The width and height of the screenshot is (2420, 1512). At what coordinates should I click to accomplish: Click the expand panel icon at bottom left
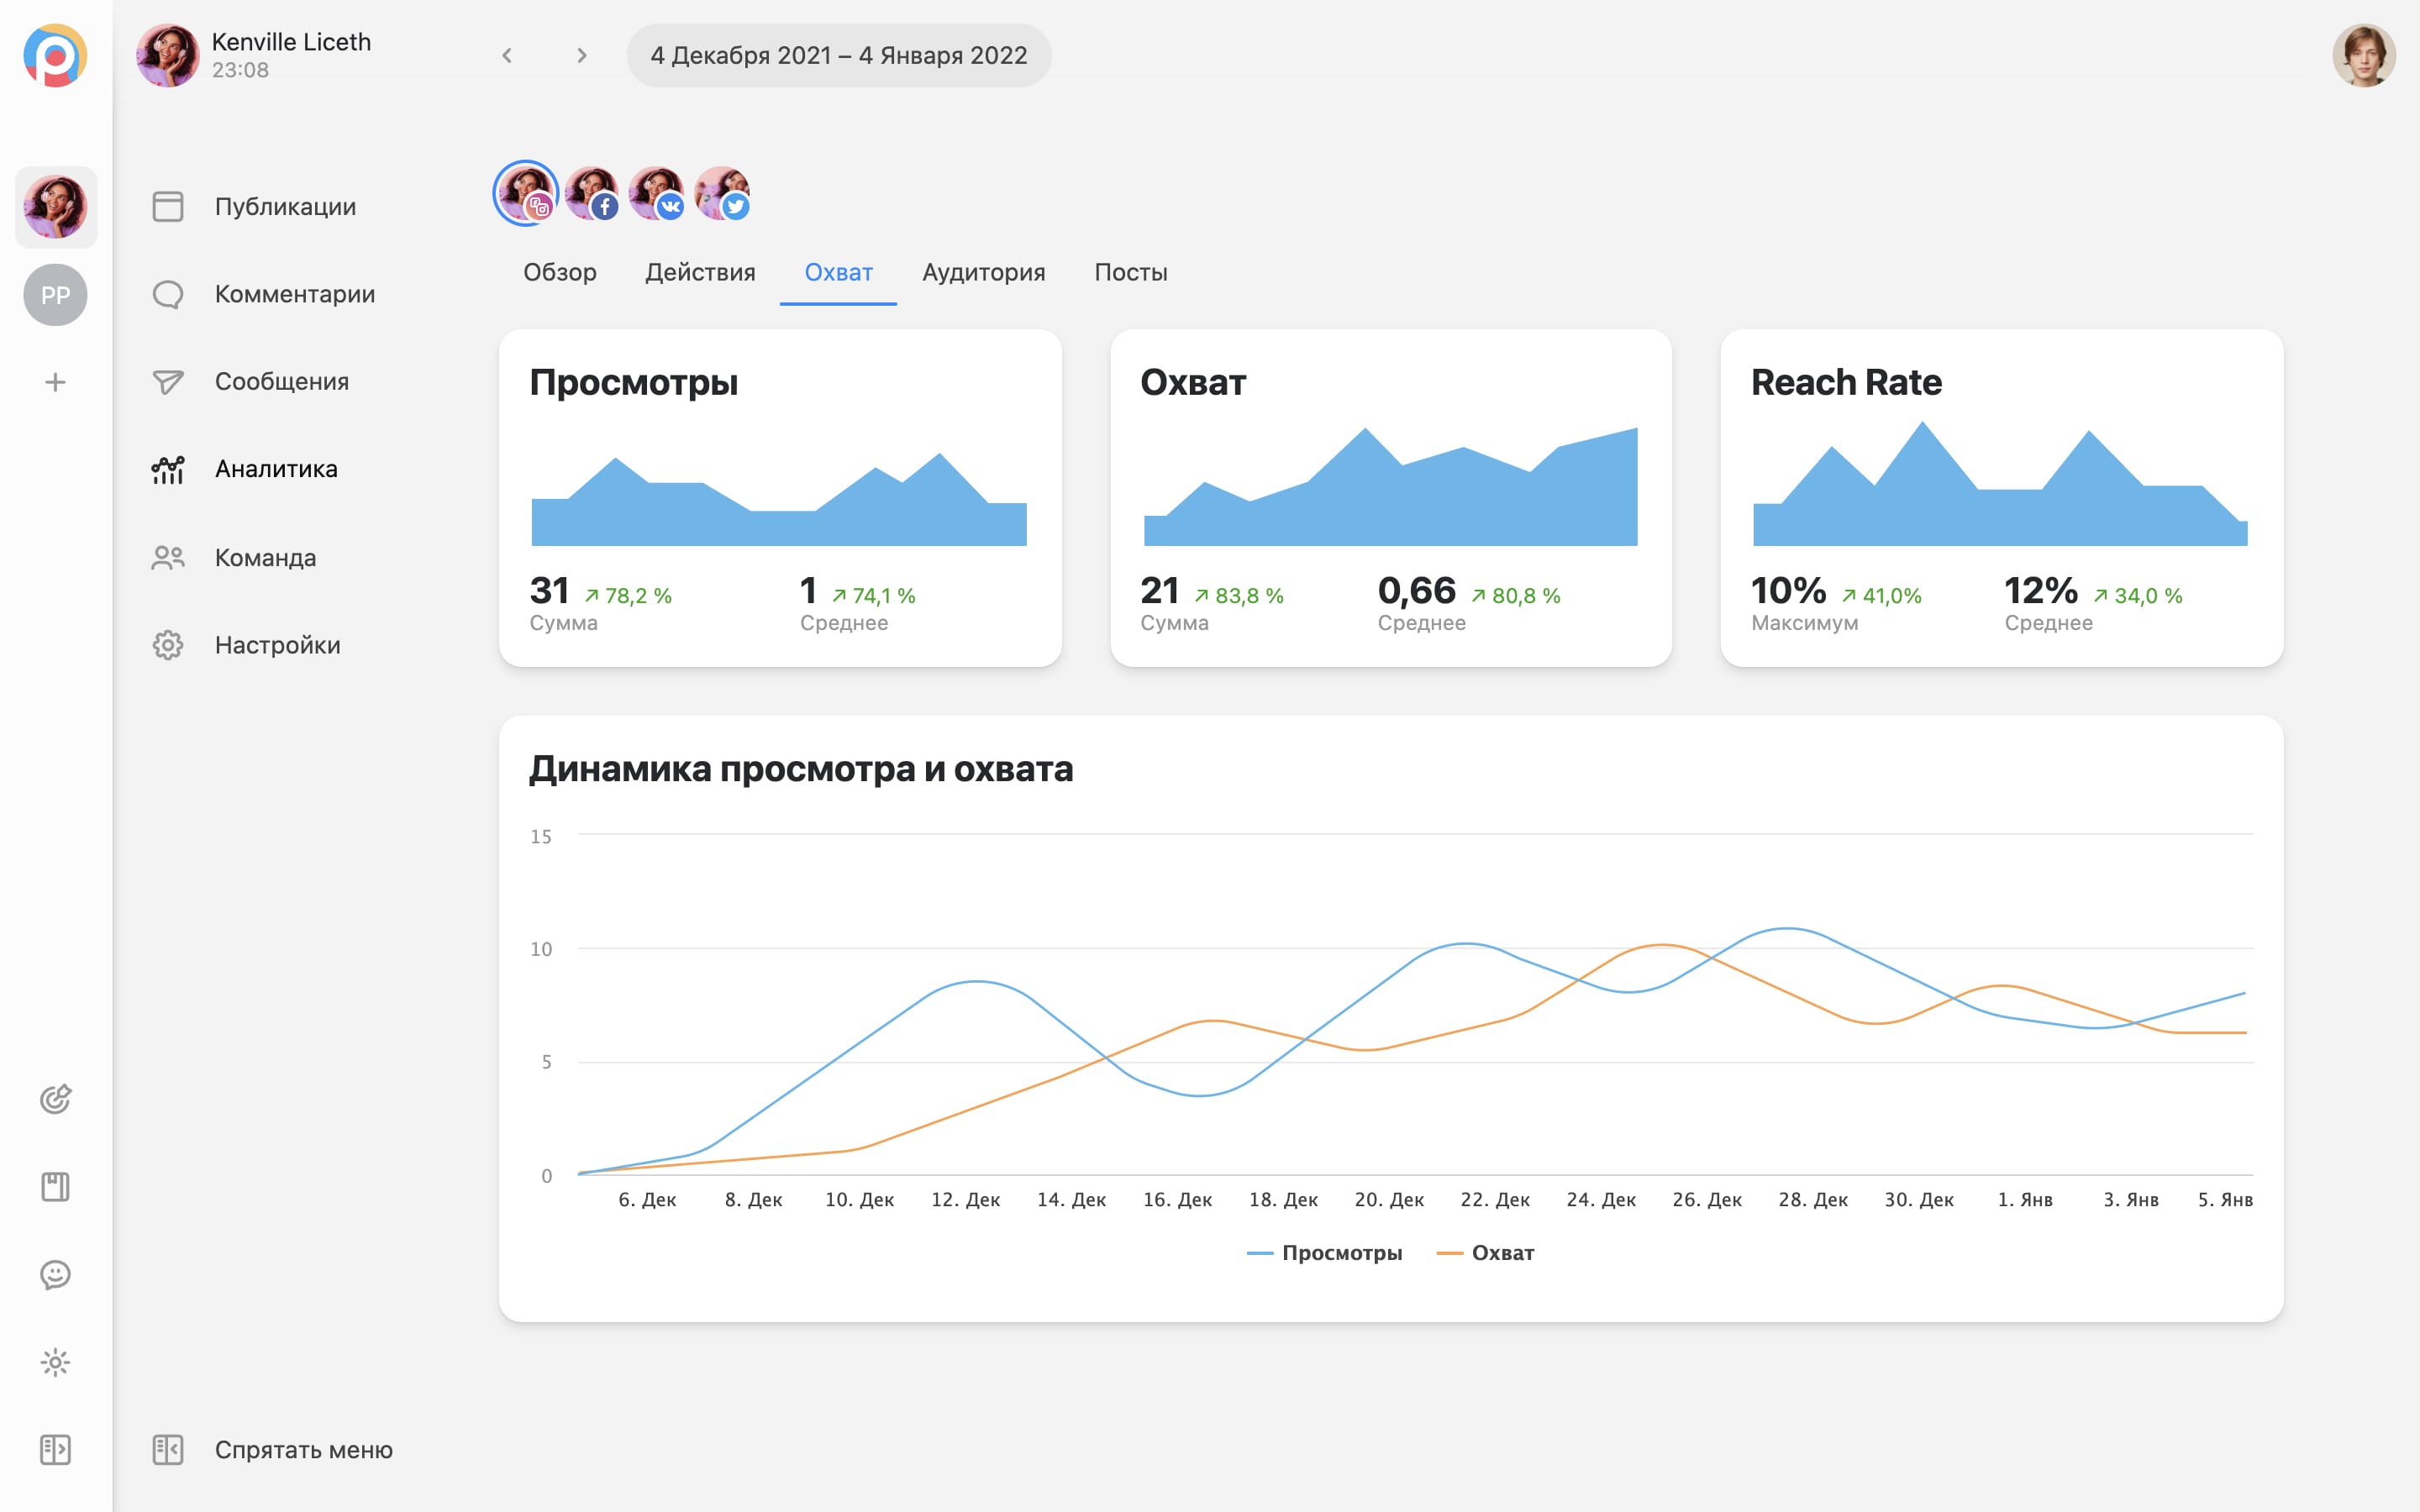tap(55, 1449)
